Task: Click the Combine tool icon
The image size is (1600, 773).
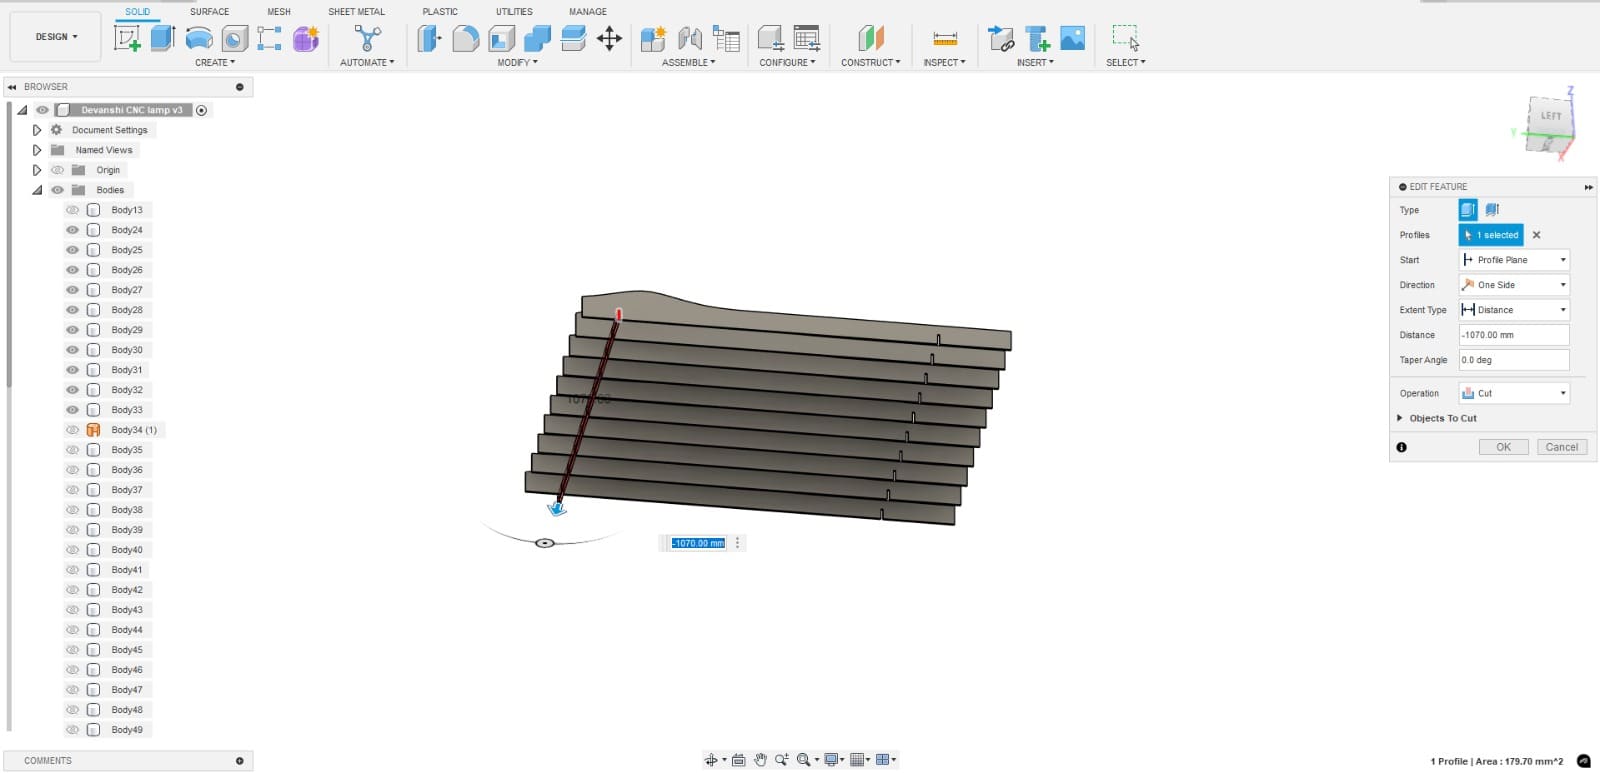Action: click(x=537, y=38)
